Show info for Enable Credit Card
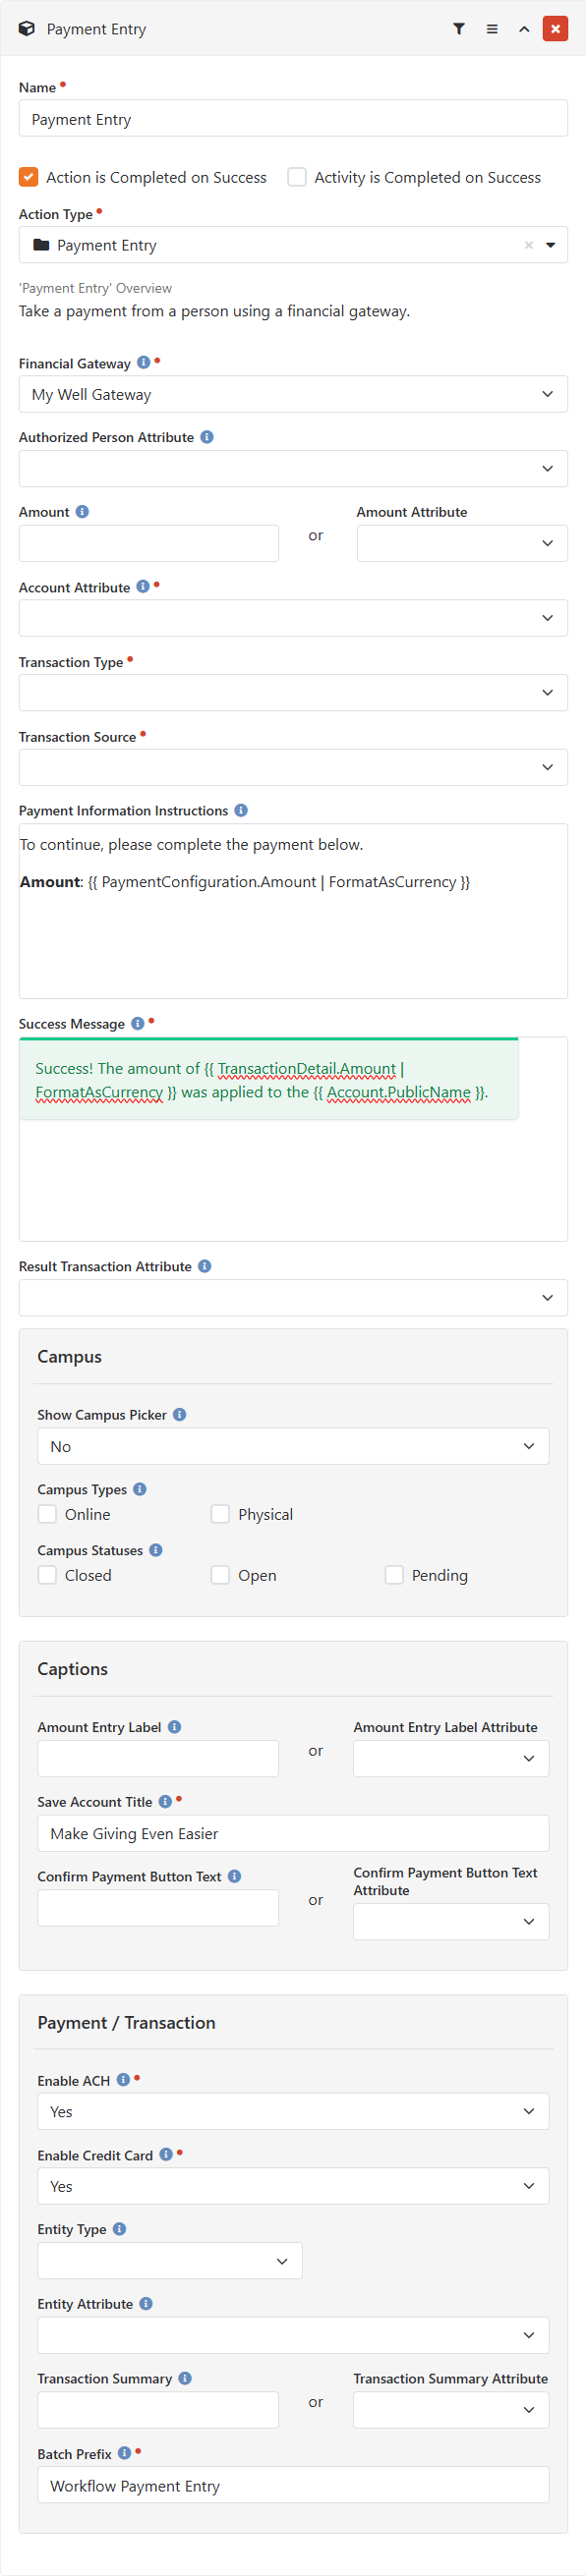The image size is (586, 2576). (x=166, y=2154)
